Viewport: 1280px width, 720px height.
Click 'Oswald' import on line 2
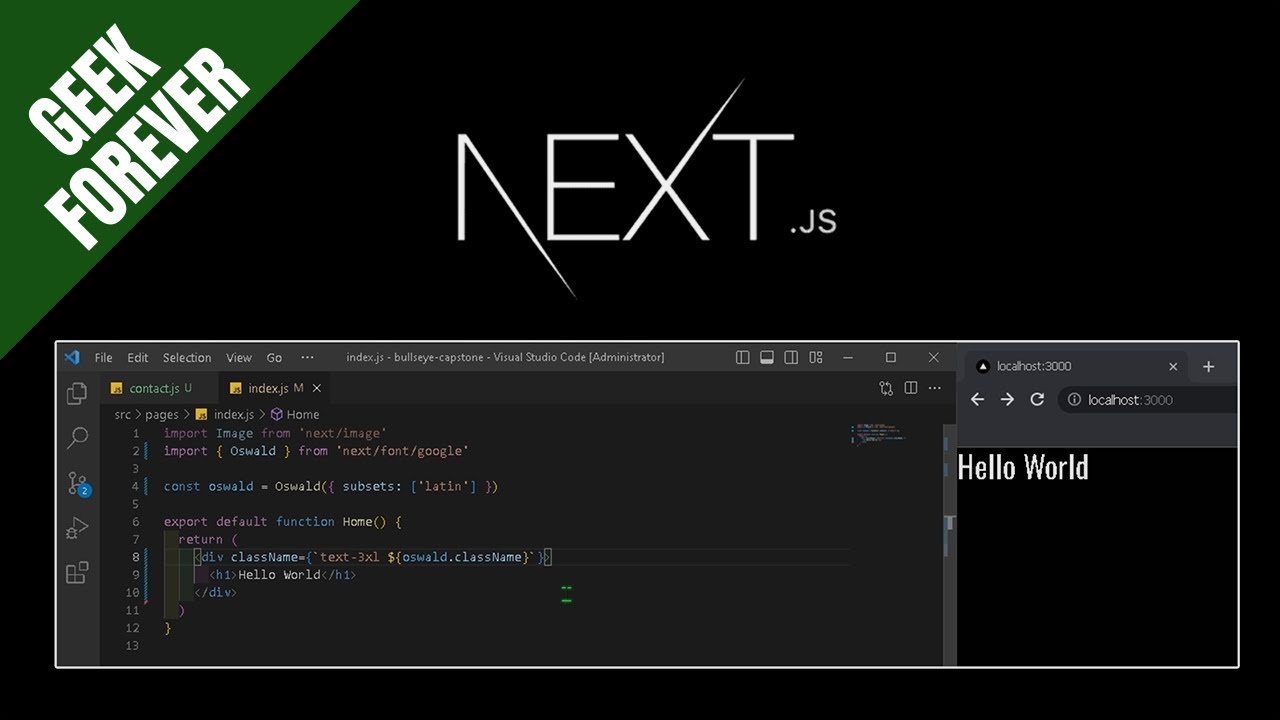tap(253, 451)
